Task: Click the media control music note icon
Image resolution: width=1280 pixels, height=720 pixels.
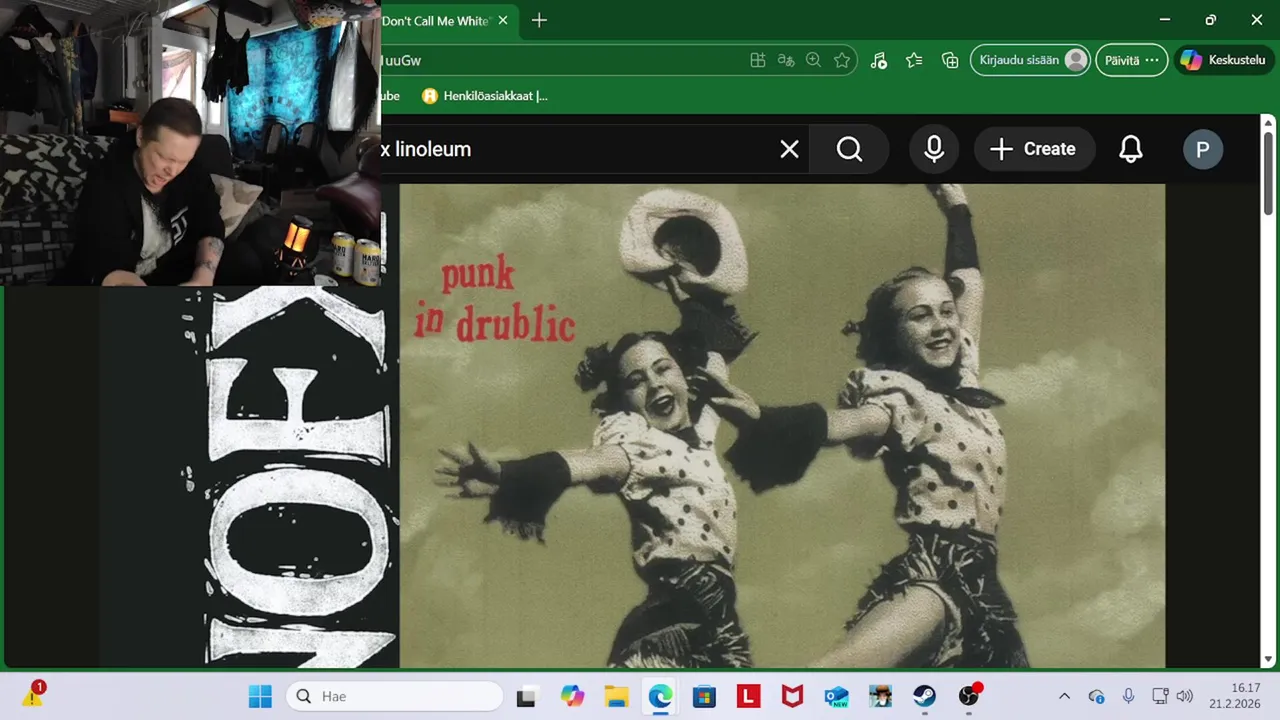Action: point(878,60)
